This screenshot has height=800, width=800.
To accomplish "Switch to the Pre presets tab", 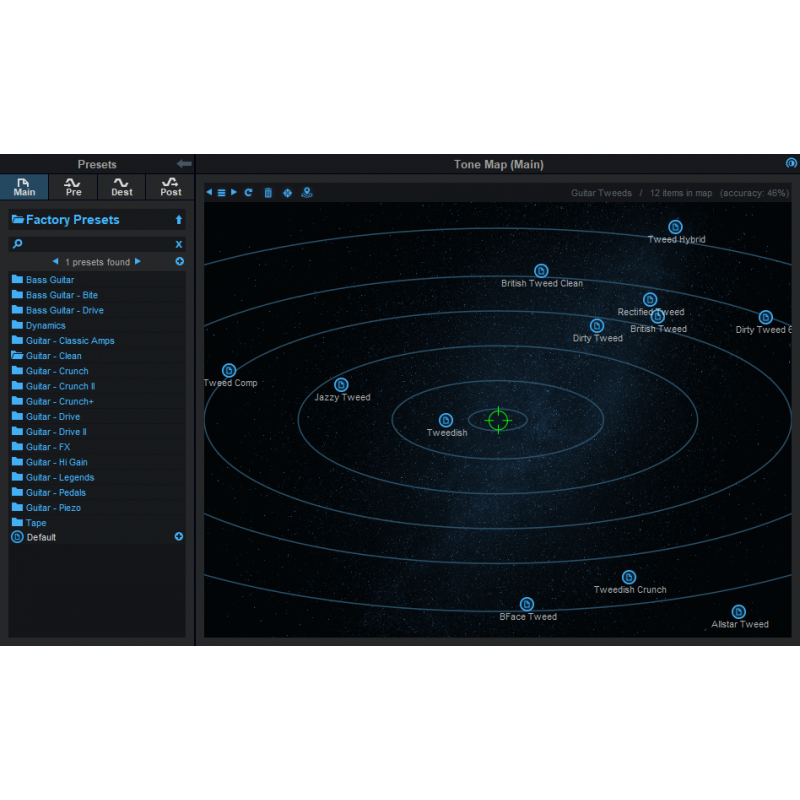I will pyautogui.click(x=73, y=187).
